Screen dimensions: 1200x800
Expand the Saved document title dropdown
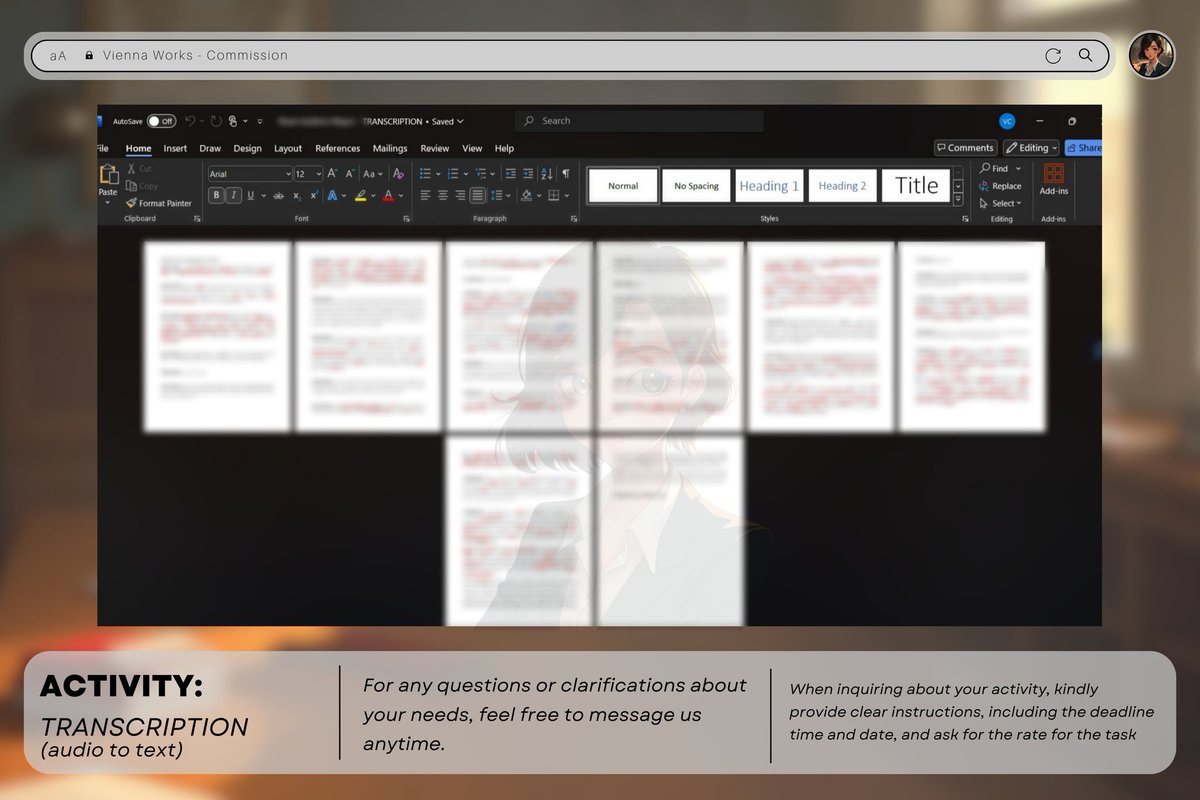[x=460, y=121]
